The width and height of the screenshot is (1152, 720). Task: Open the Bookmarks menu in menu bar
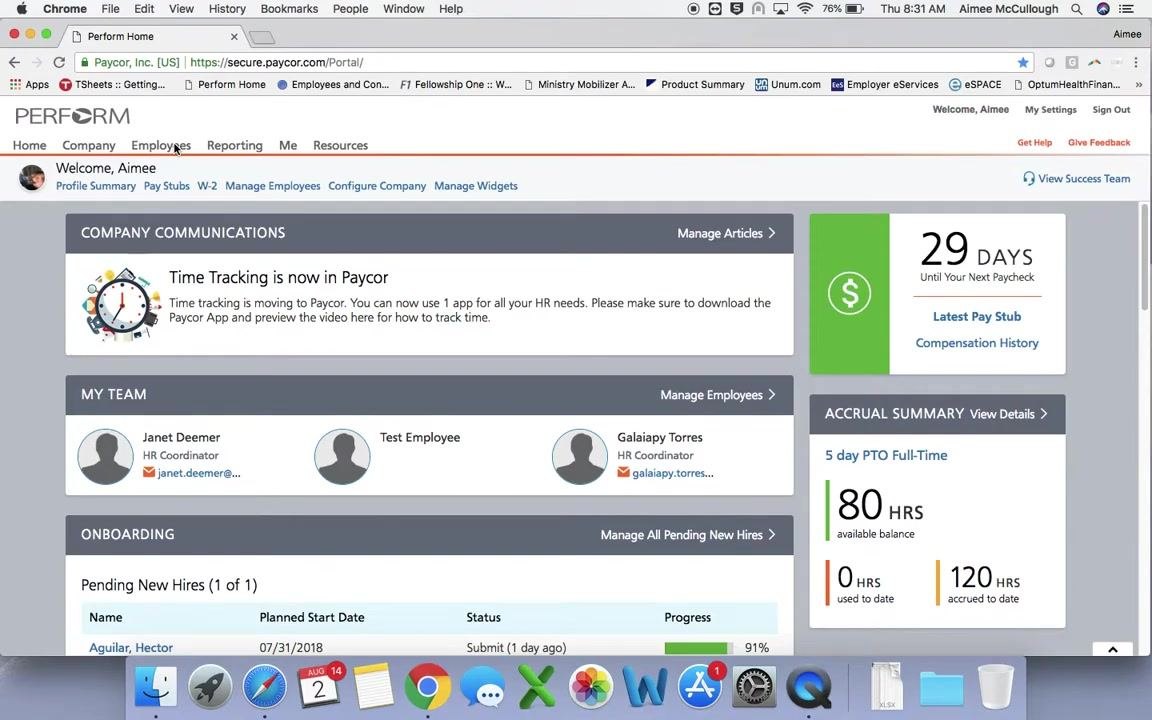point(289,9)
